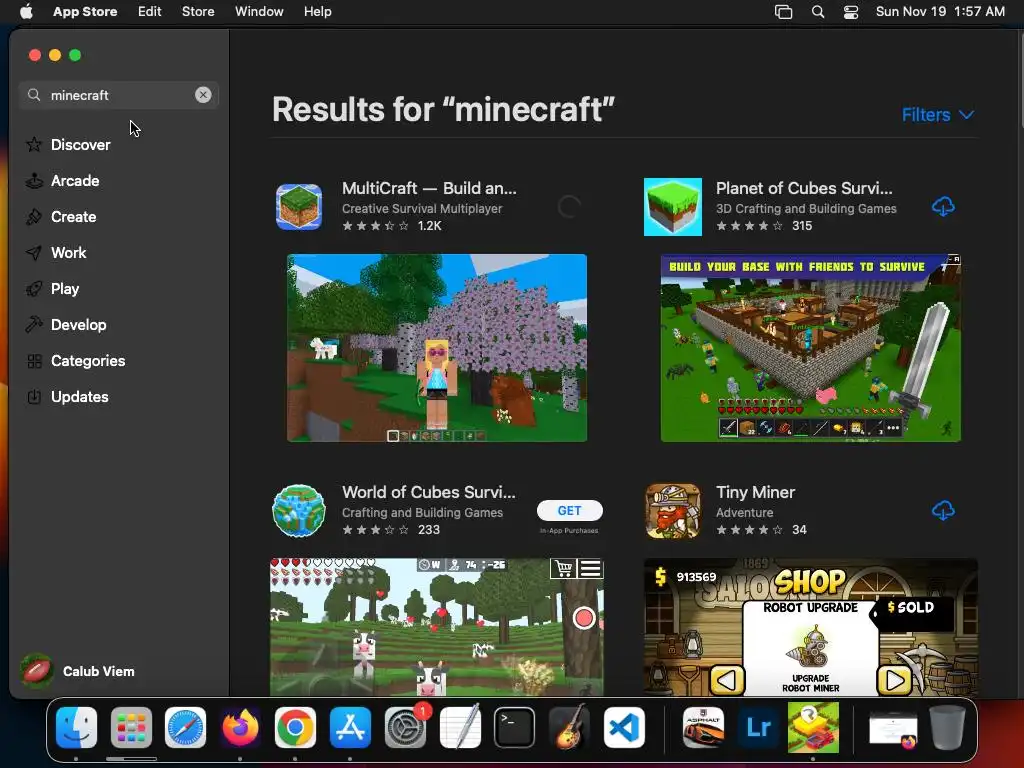Open the minimized Firefox window in Dock
1024x768 pixels.
coord(893,729)
